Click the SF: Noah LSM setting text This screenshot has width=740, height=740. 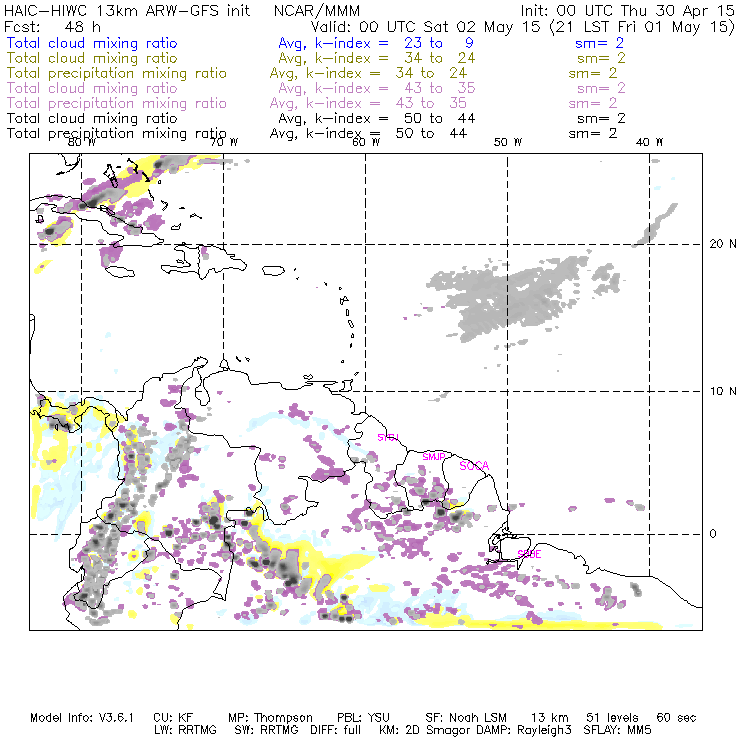466,718
